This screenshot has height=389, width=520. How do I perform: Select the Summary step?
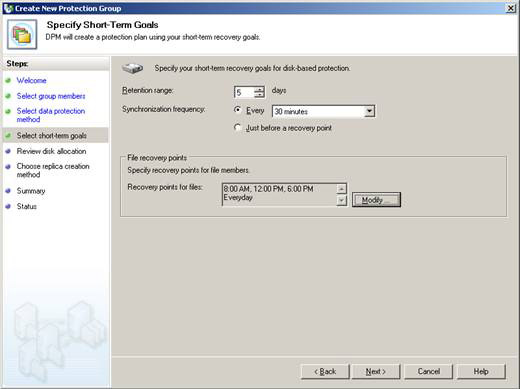31,191
